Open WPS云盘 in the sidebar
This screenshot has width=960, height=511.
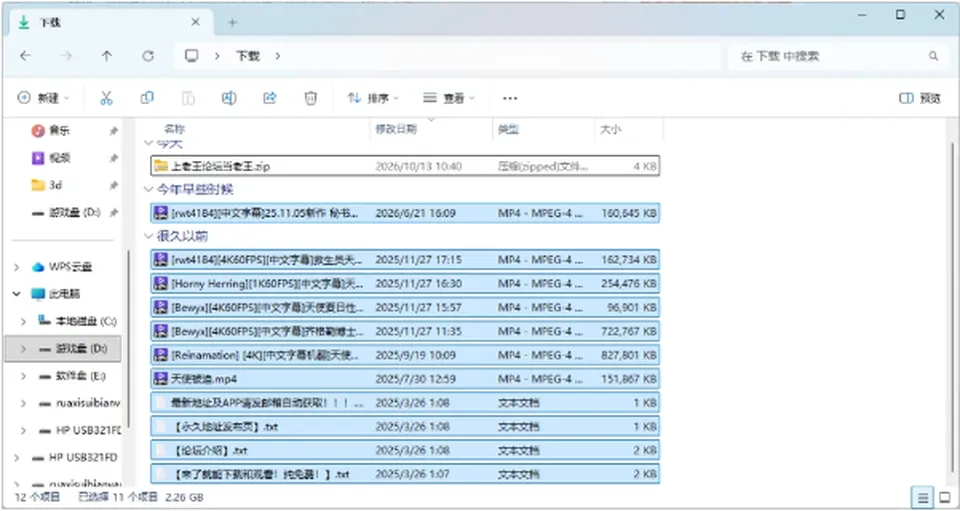pyautogui.click(x=70, y=267)
